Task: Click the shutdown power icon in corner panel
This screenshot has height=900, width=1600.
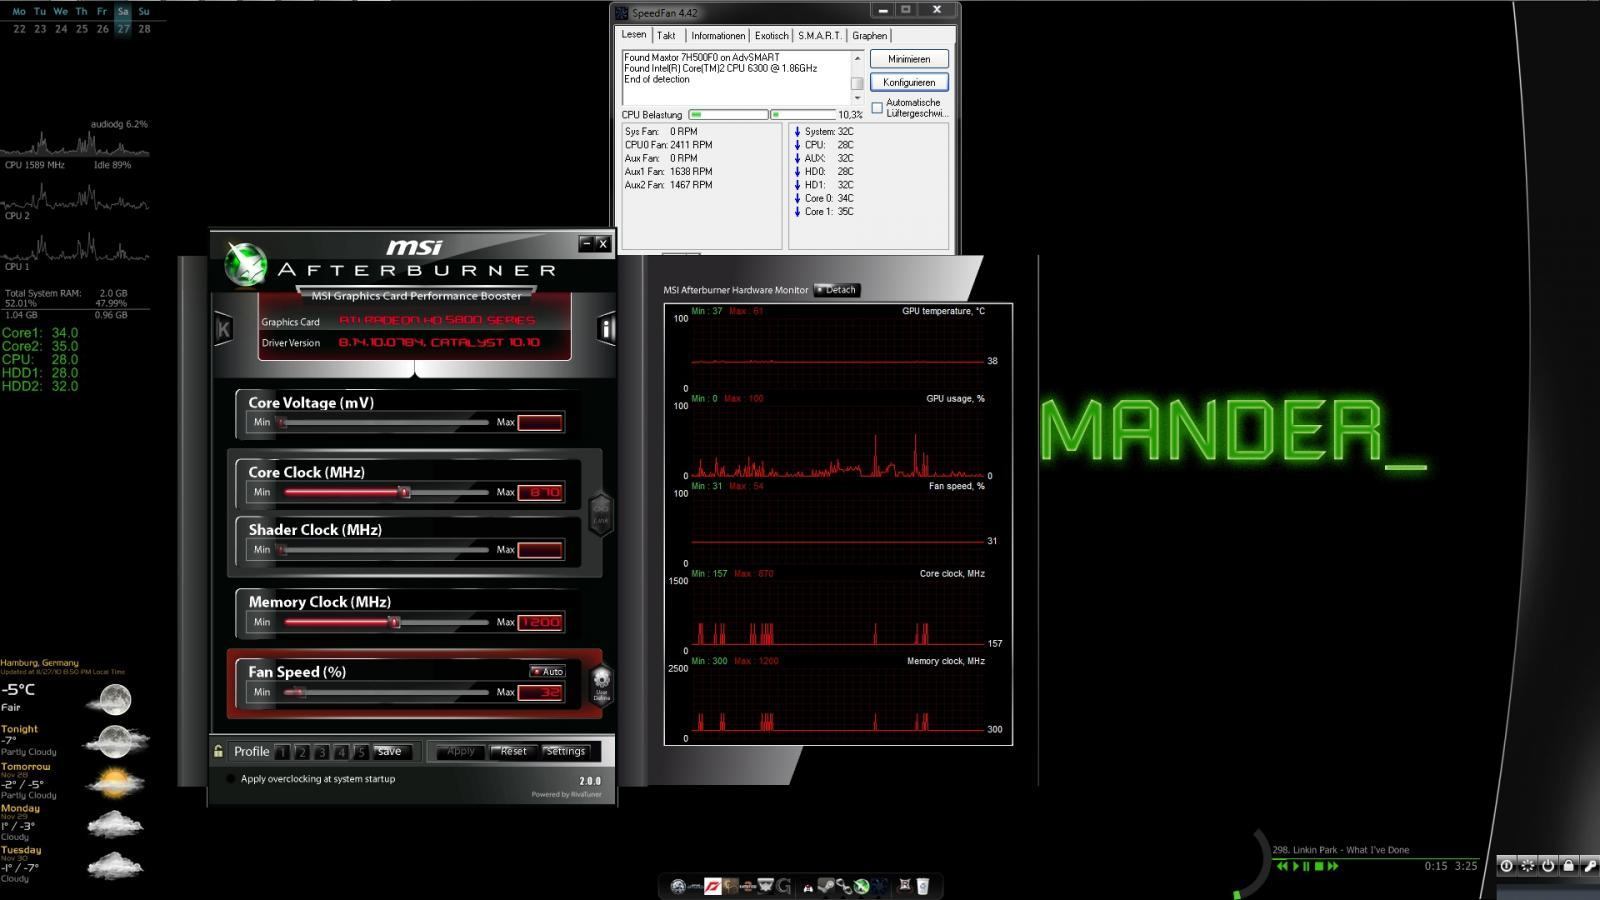Action: click(x=1506, y=866)
